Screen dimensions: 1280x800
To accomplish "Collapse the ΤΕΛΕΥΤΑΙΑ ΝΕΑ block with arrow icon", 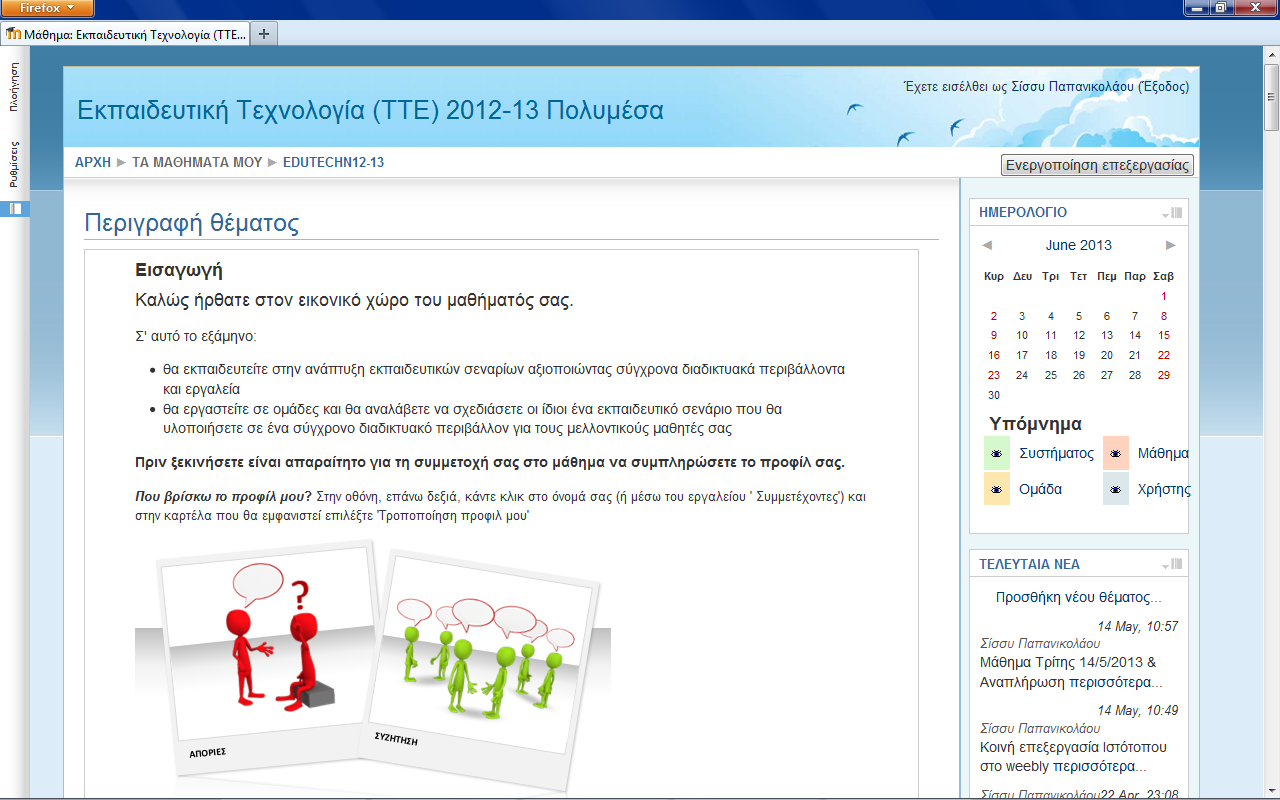I will click(x=1165, y=565).
